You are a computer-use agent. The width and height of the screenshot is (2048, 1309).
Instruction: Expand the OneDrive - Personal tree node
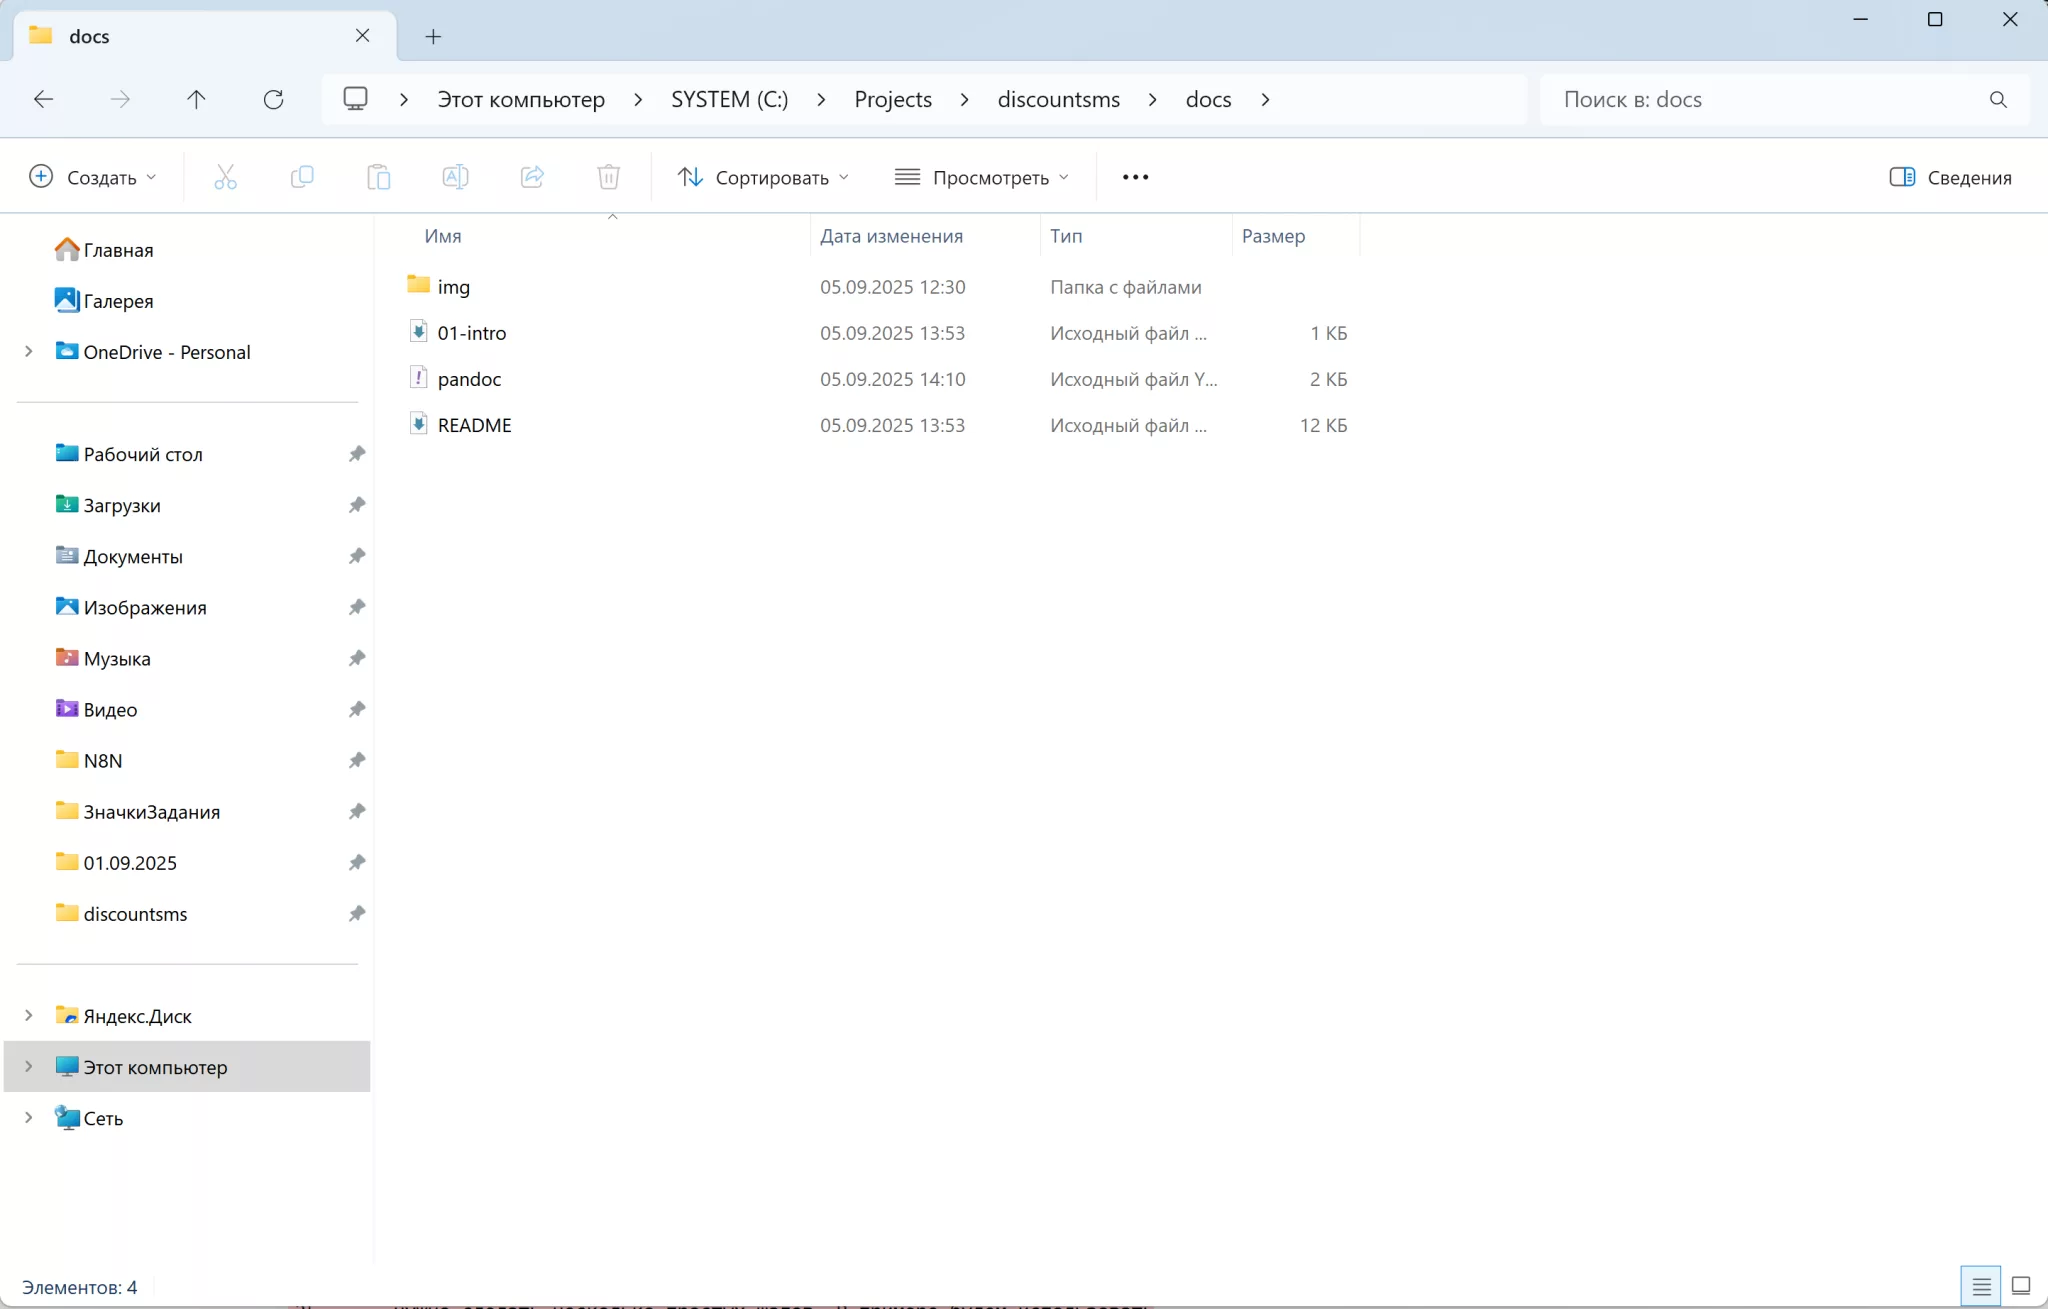coord(29,351)
